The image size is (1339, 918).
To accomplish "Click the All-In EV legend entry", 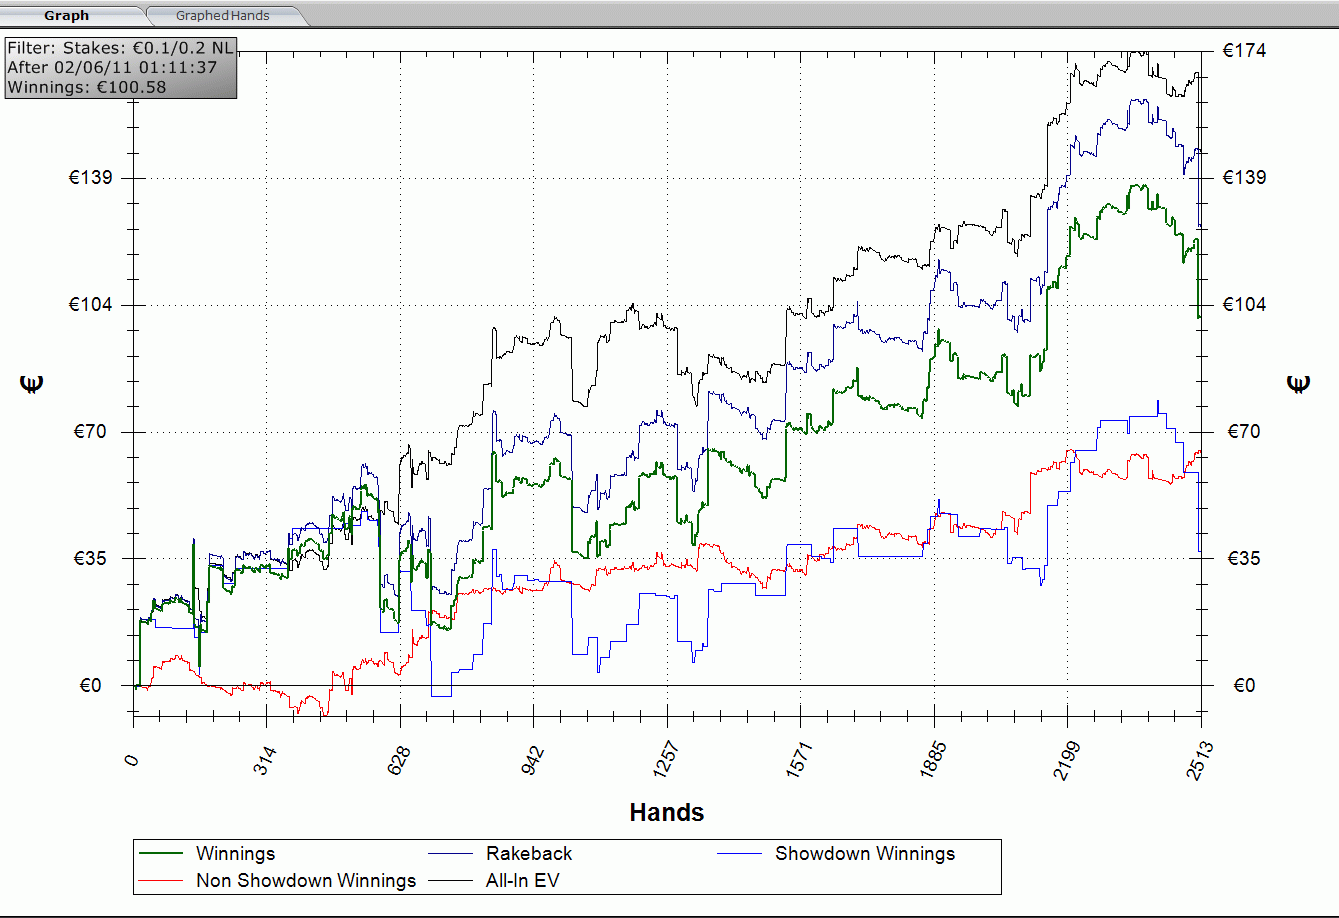I will (x=523, y=880).
